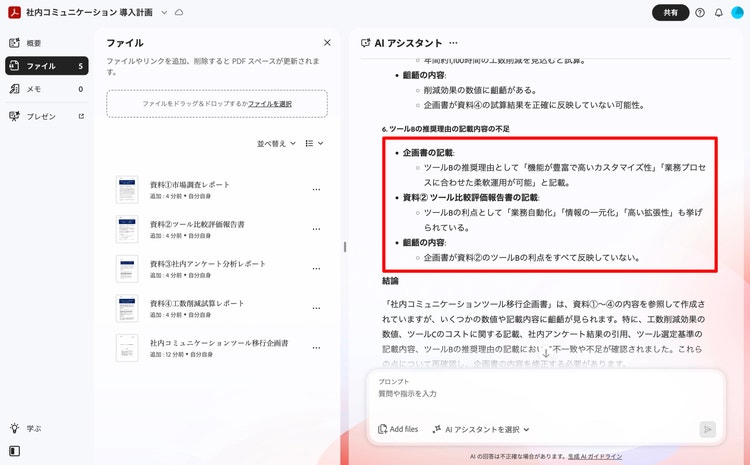
Task: Open the AI アシスタントを選択 dropdown
Action: tap(481, 430)
